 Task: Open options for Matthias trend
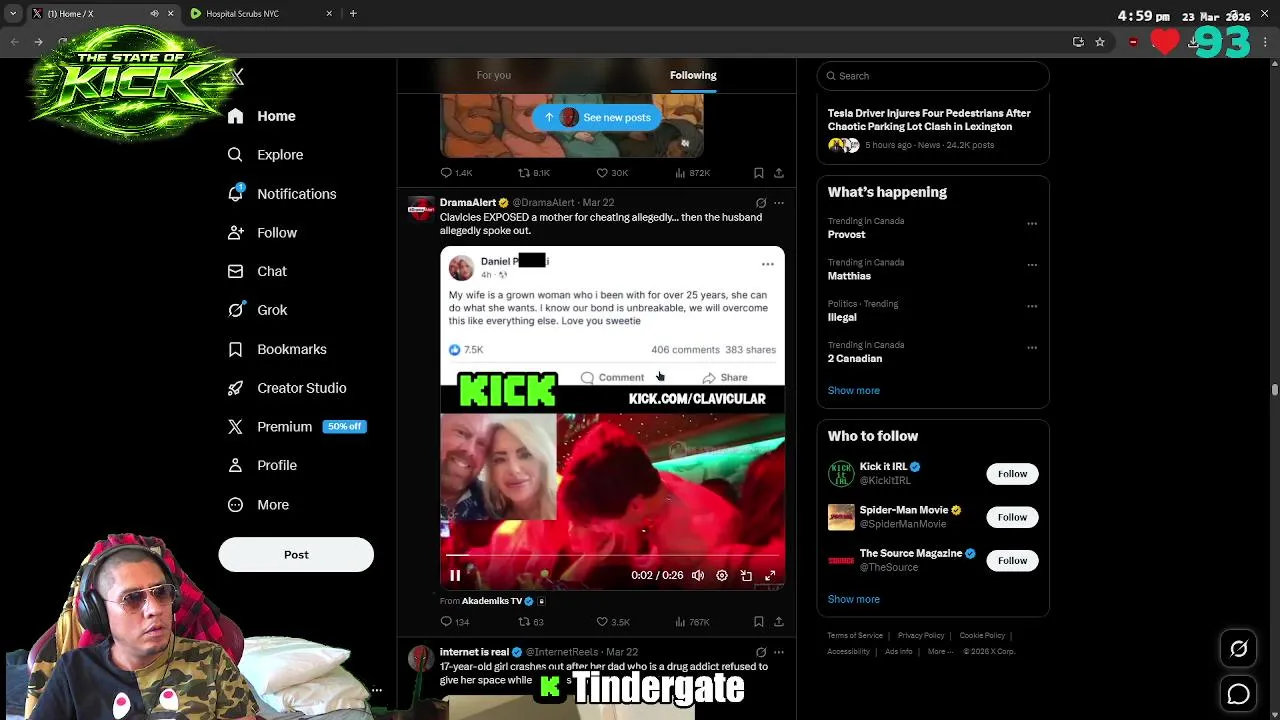point(1032,265)
